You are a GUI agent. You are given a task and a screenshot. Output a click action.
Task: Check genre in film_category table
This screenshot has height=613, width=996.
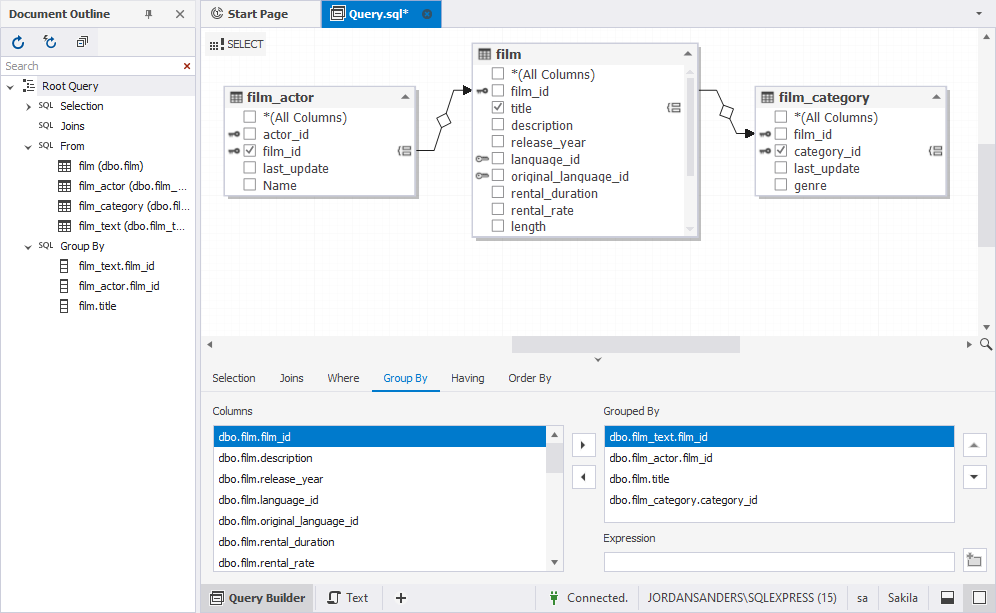coord(781,185)
